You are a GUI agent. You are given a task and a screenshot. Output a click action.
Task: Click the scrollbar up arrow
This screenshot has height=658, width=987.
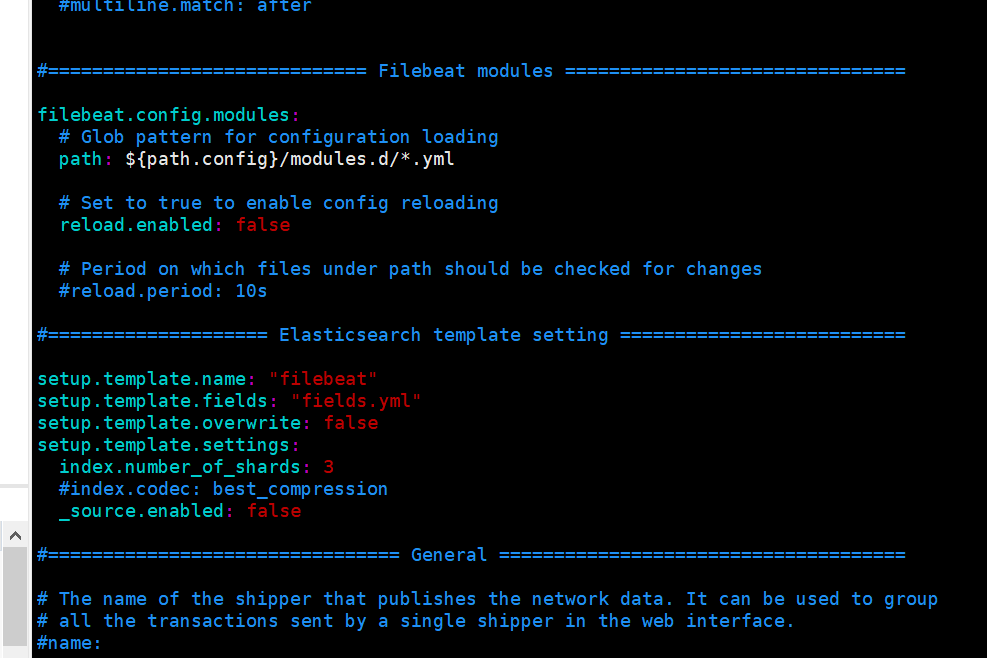click(x=15, y=536)
